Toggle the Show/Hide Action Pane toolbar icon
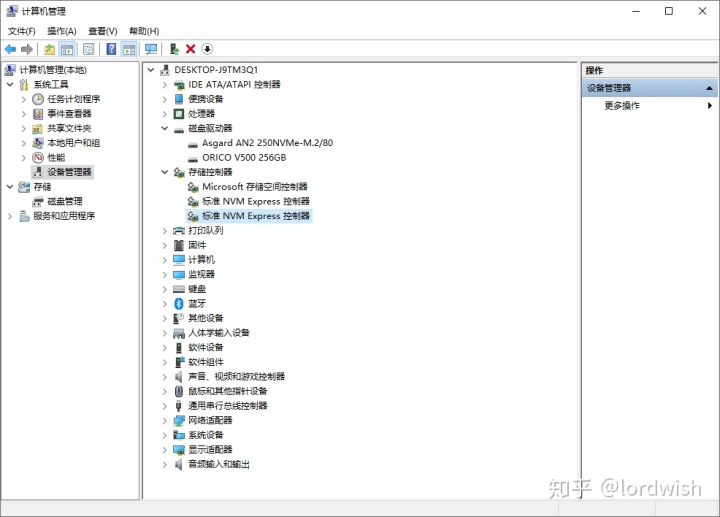This screenshot has width=720, height=517. (x=129, y=49)
